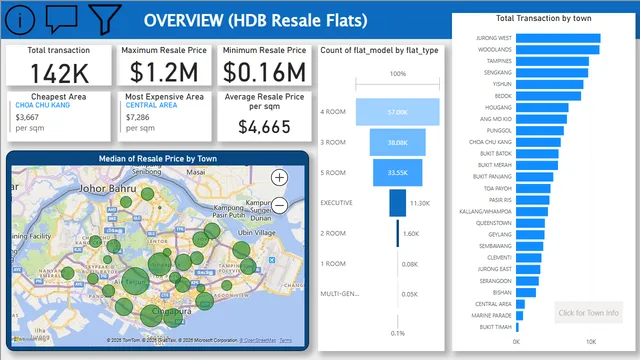Select the CHOA CHU KANG bar in chart
The width and height of the screenshot is (640, 360).
538,142
